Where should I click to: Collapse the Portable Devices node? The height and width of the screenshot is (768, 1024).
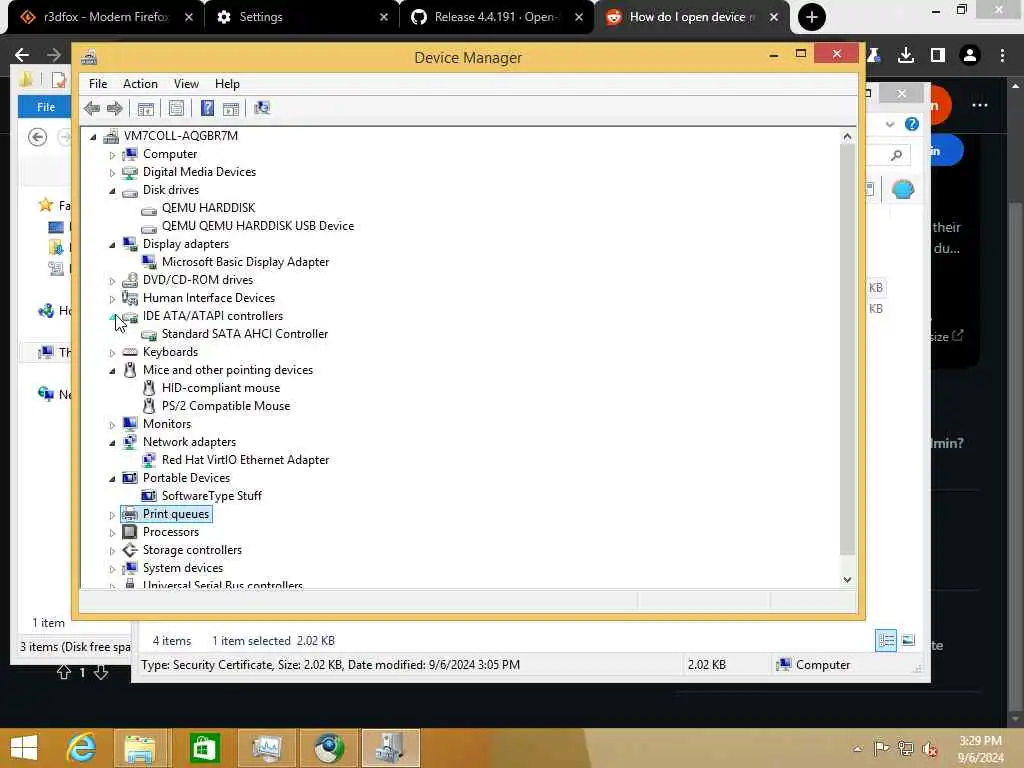112,479
